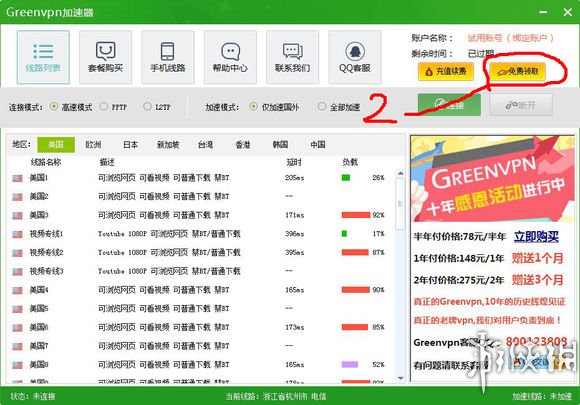Switch to the 日本 region tab
This screenshot has width=580, height=405.
pyautogui.click(x=131, y=145)
